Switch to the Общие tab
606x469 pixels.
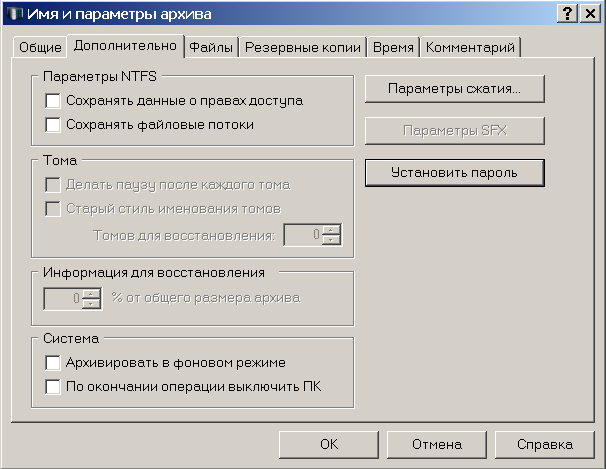tap(40, 47)
